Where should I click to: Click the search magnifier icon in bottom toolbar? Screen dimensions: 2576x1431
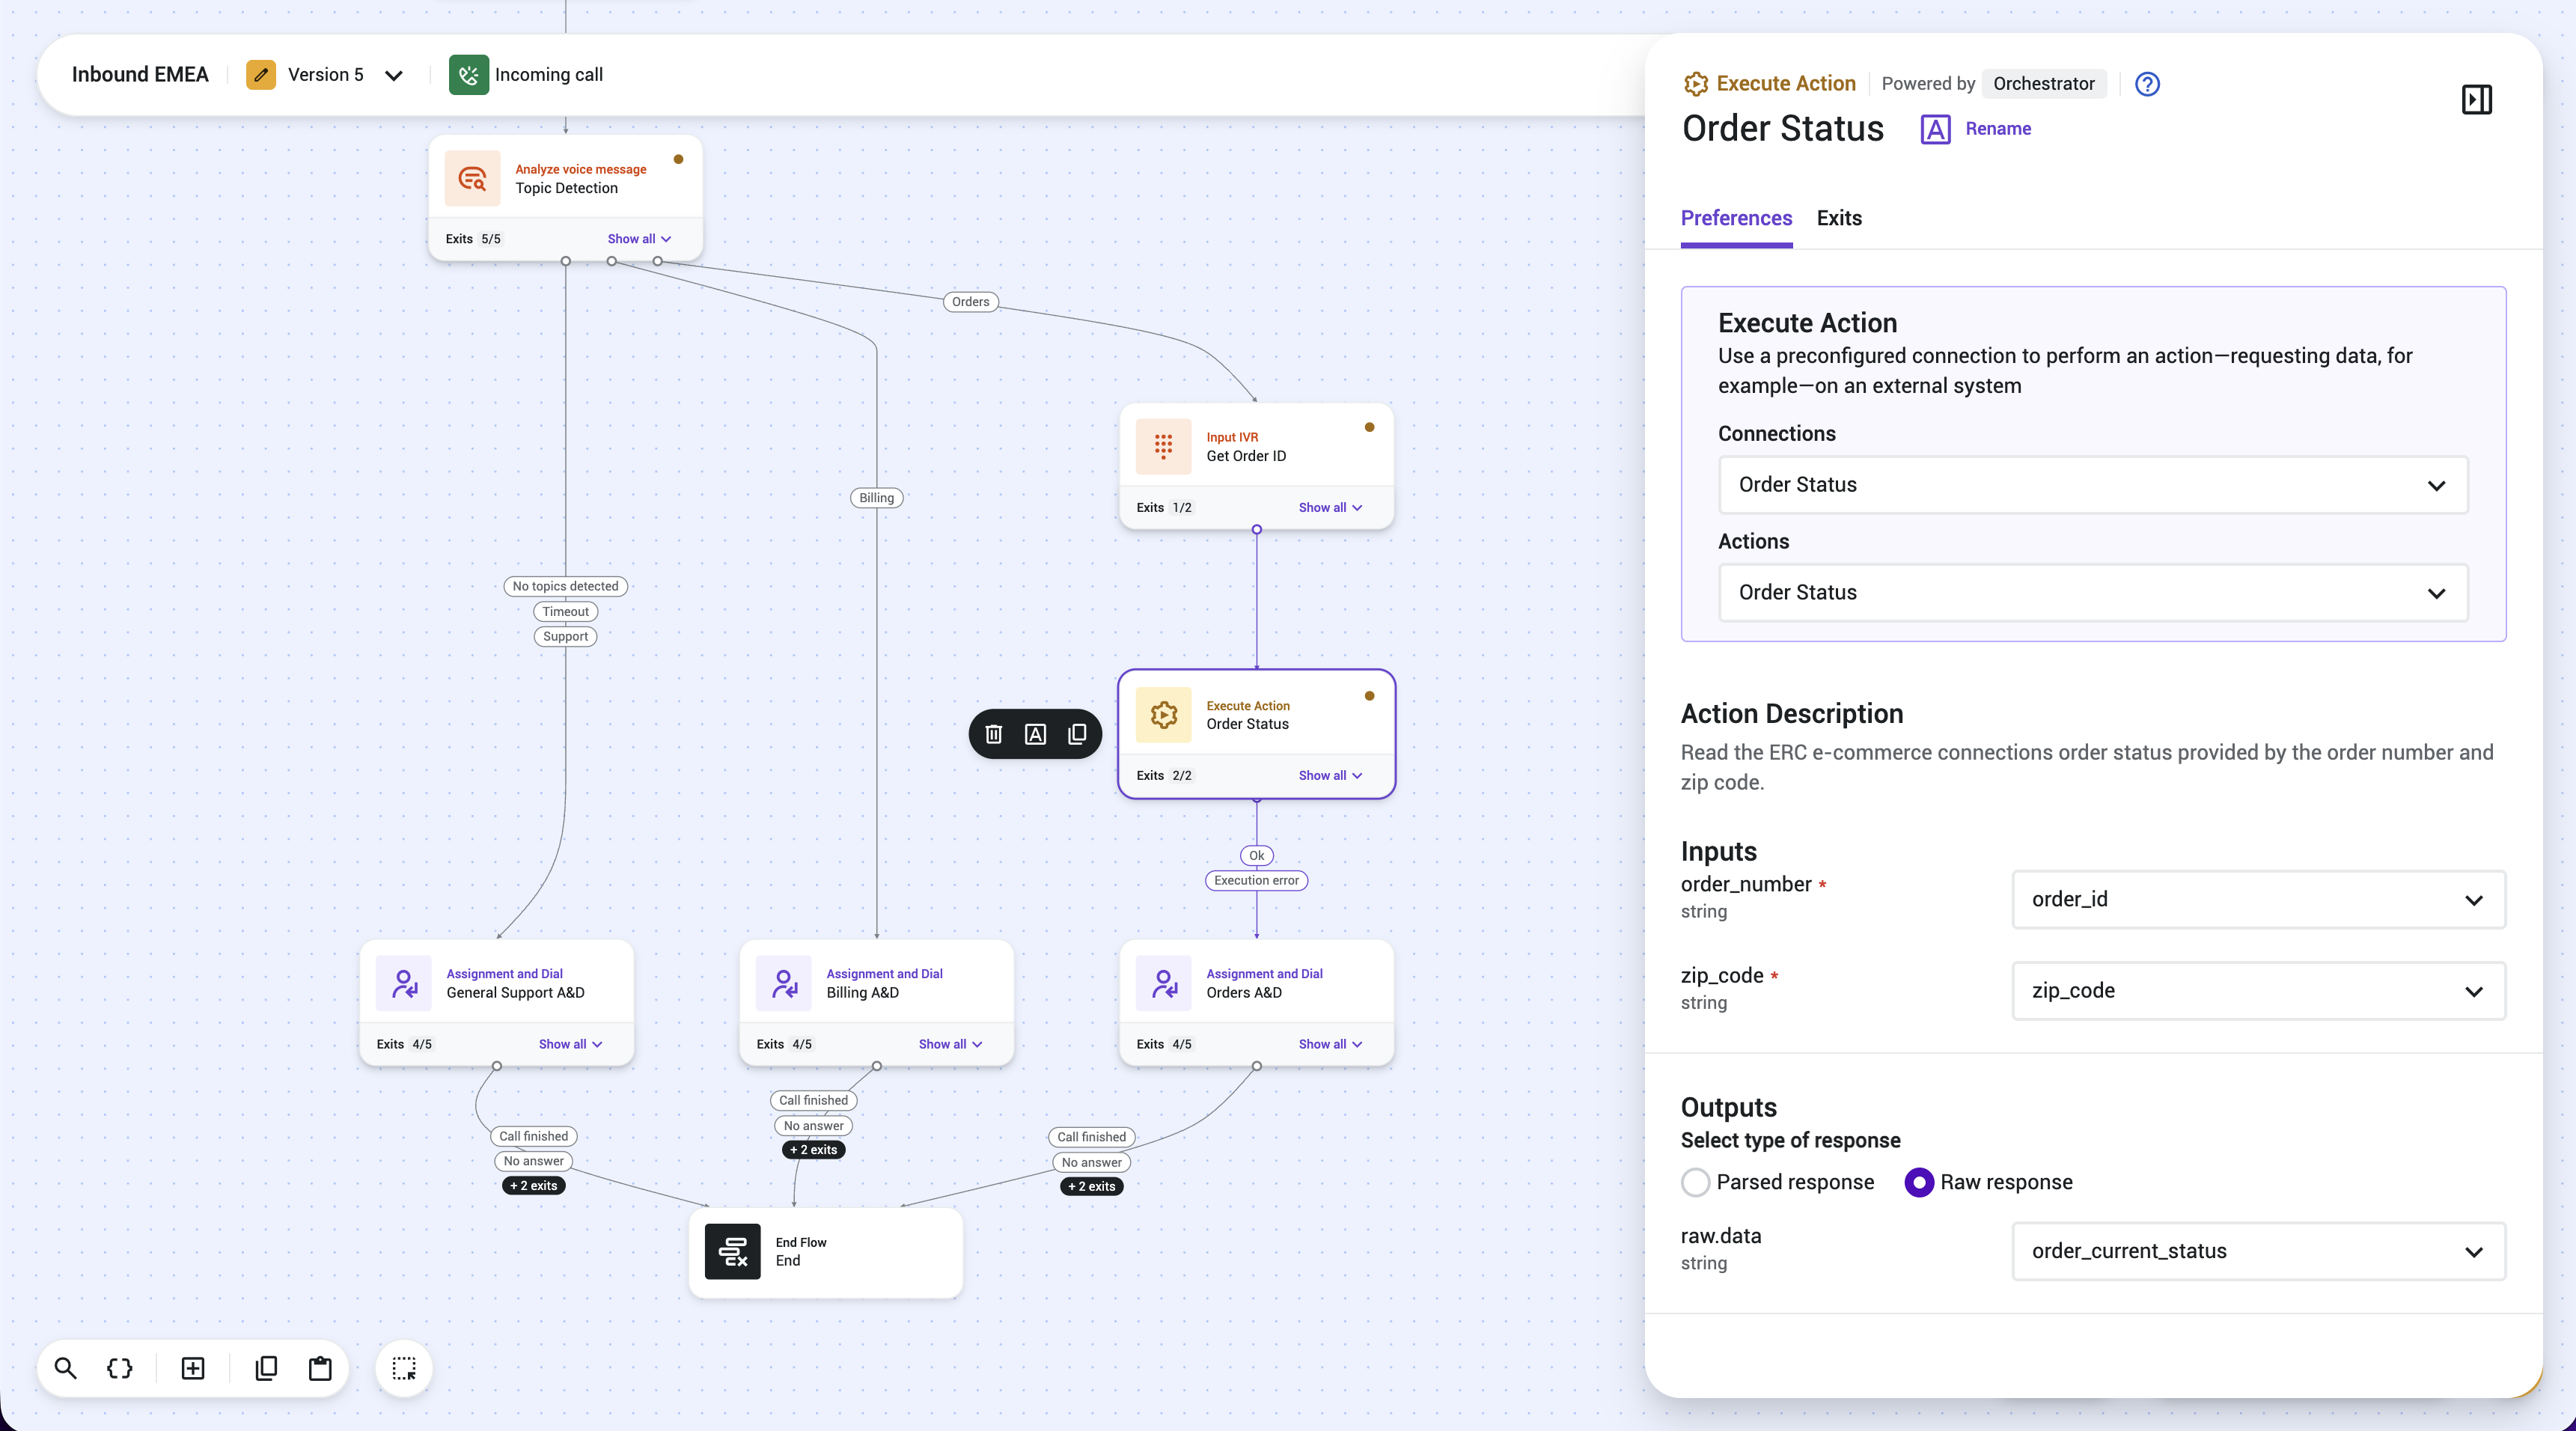pyautogui.click(x=66, y=1368)
